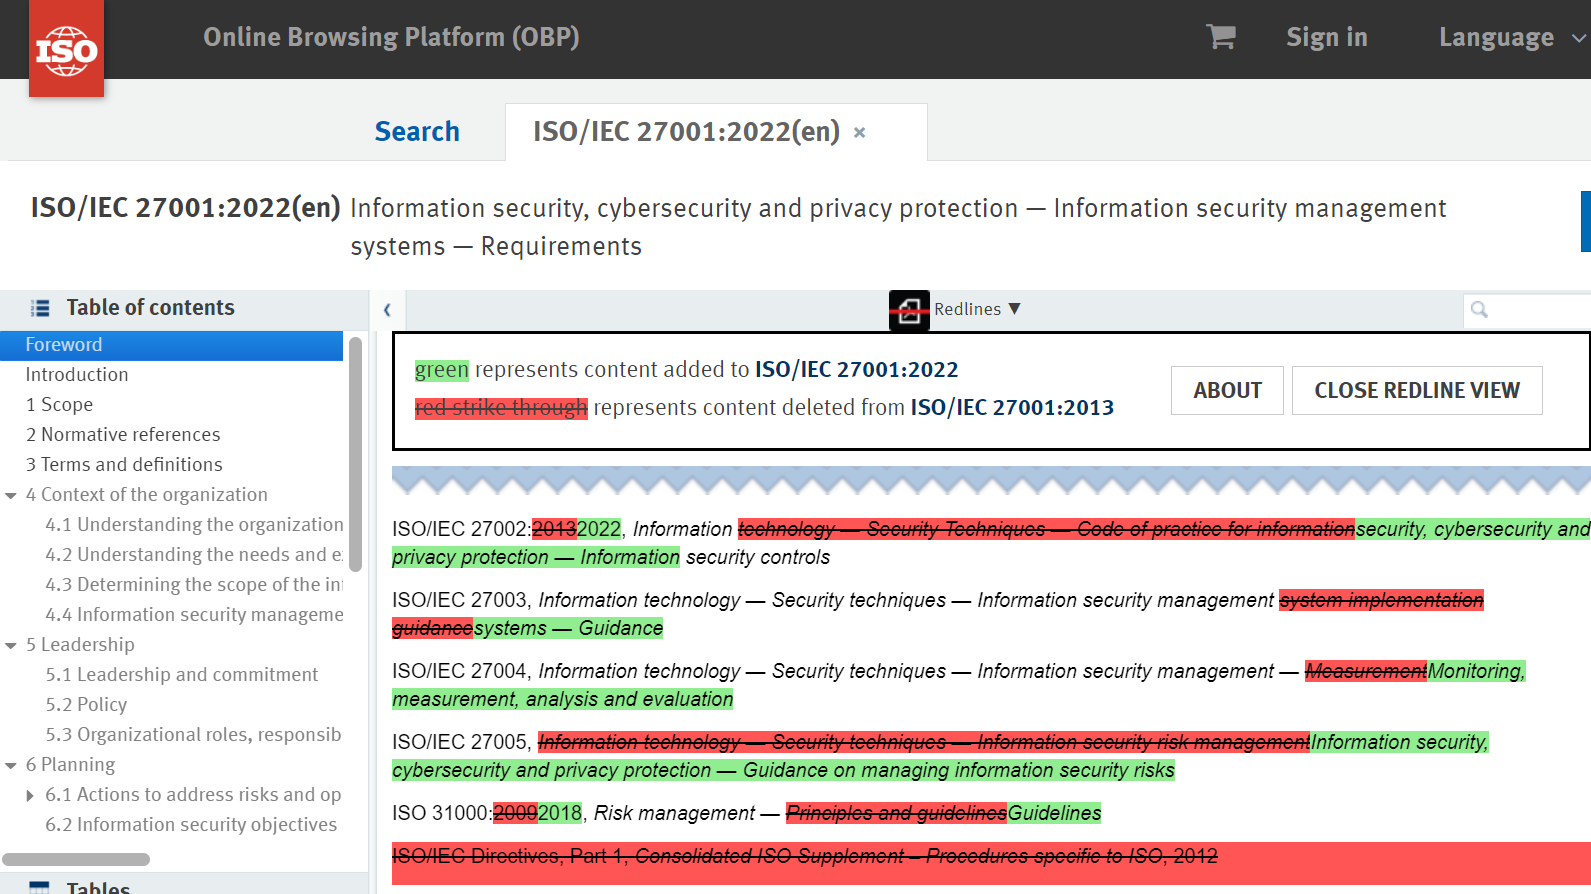
Task: Click Sign in
Action: tap(1326, 38)
